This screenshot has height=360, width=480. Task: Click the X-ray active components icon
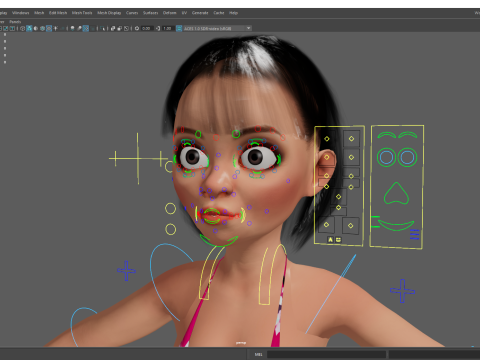(x=120, y=28)
